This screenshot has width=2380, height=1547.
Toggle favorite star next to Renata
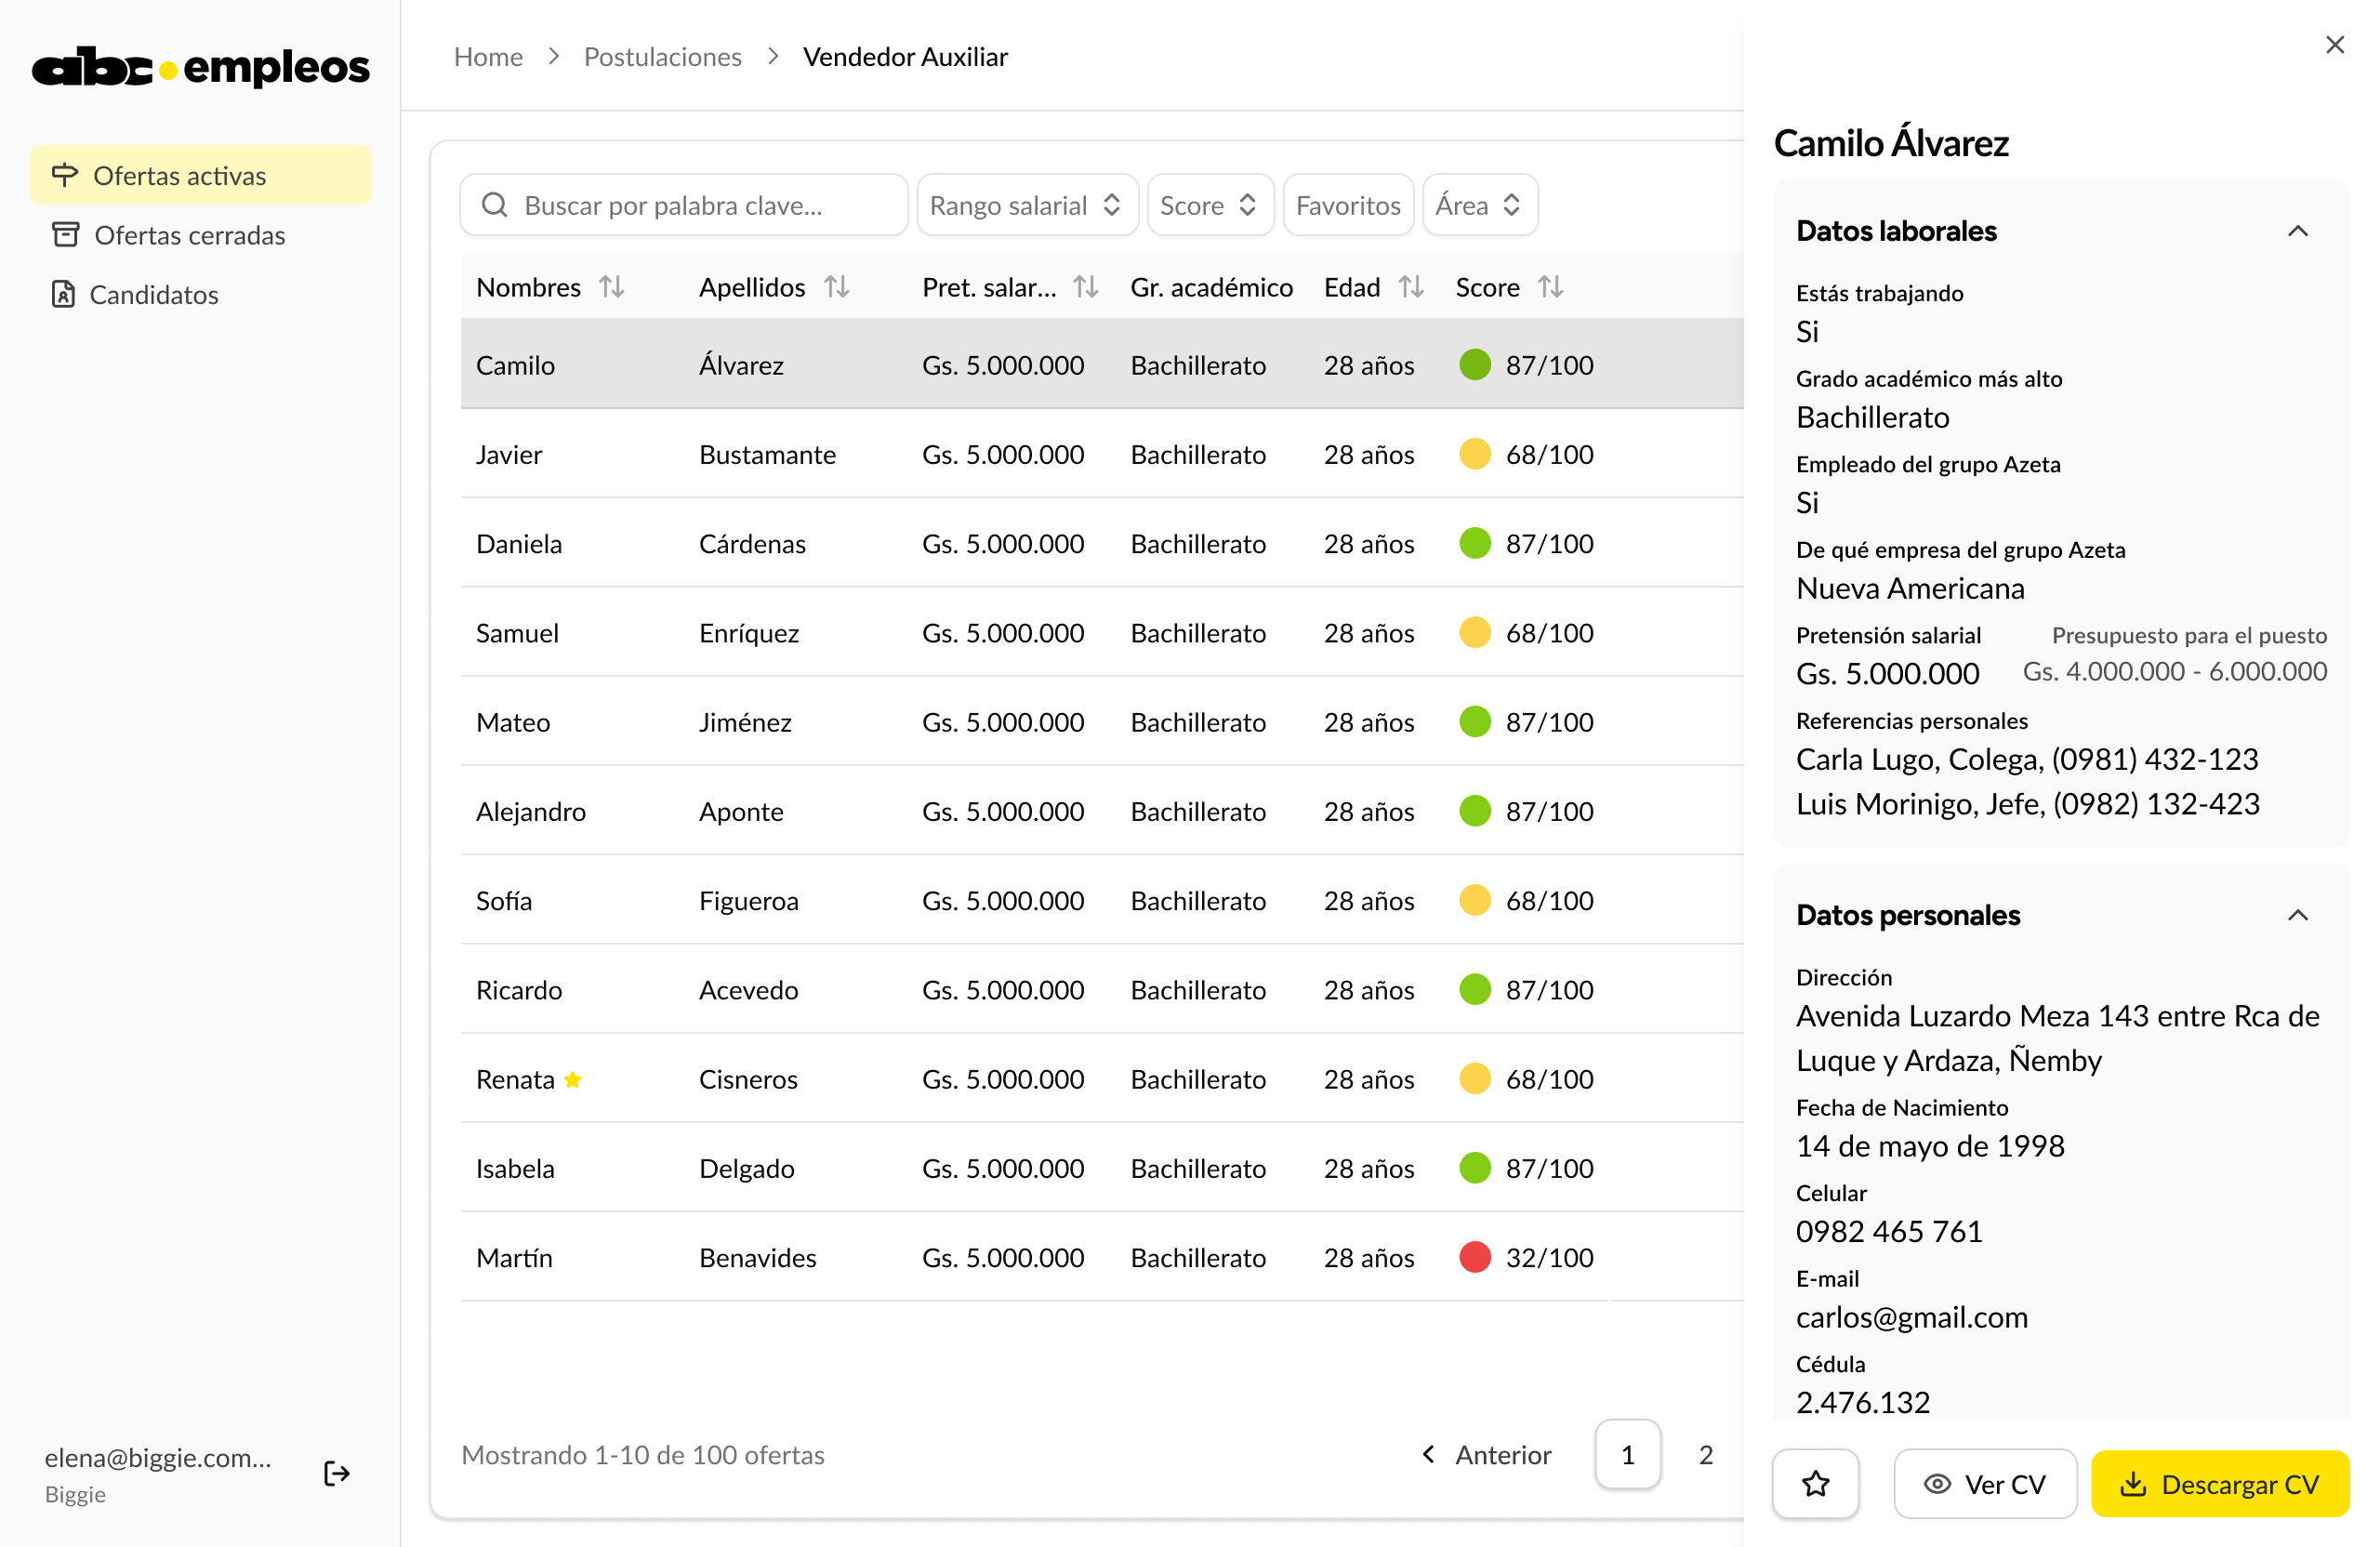coord(573,1079)
